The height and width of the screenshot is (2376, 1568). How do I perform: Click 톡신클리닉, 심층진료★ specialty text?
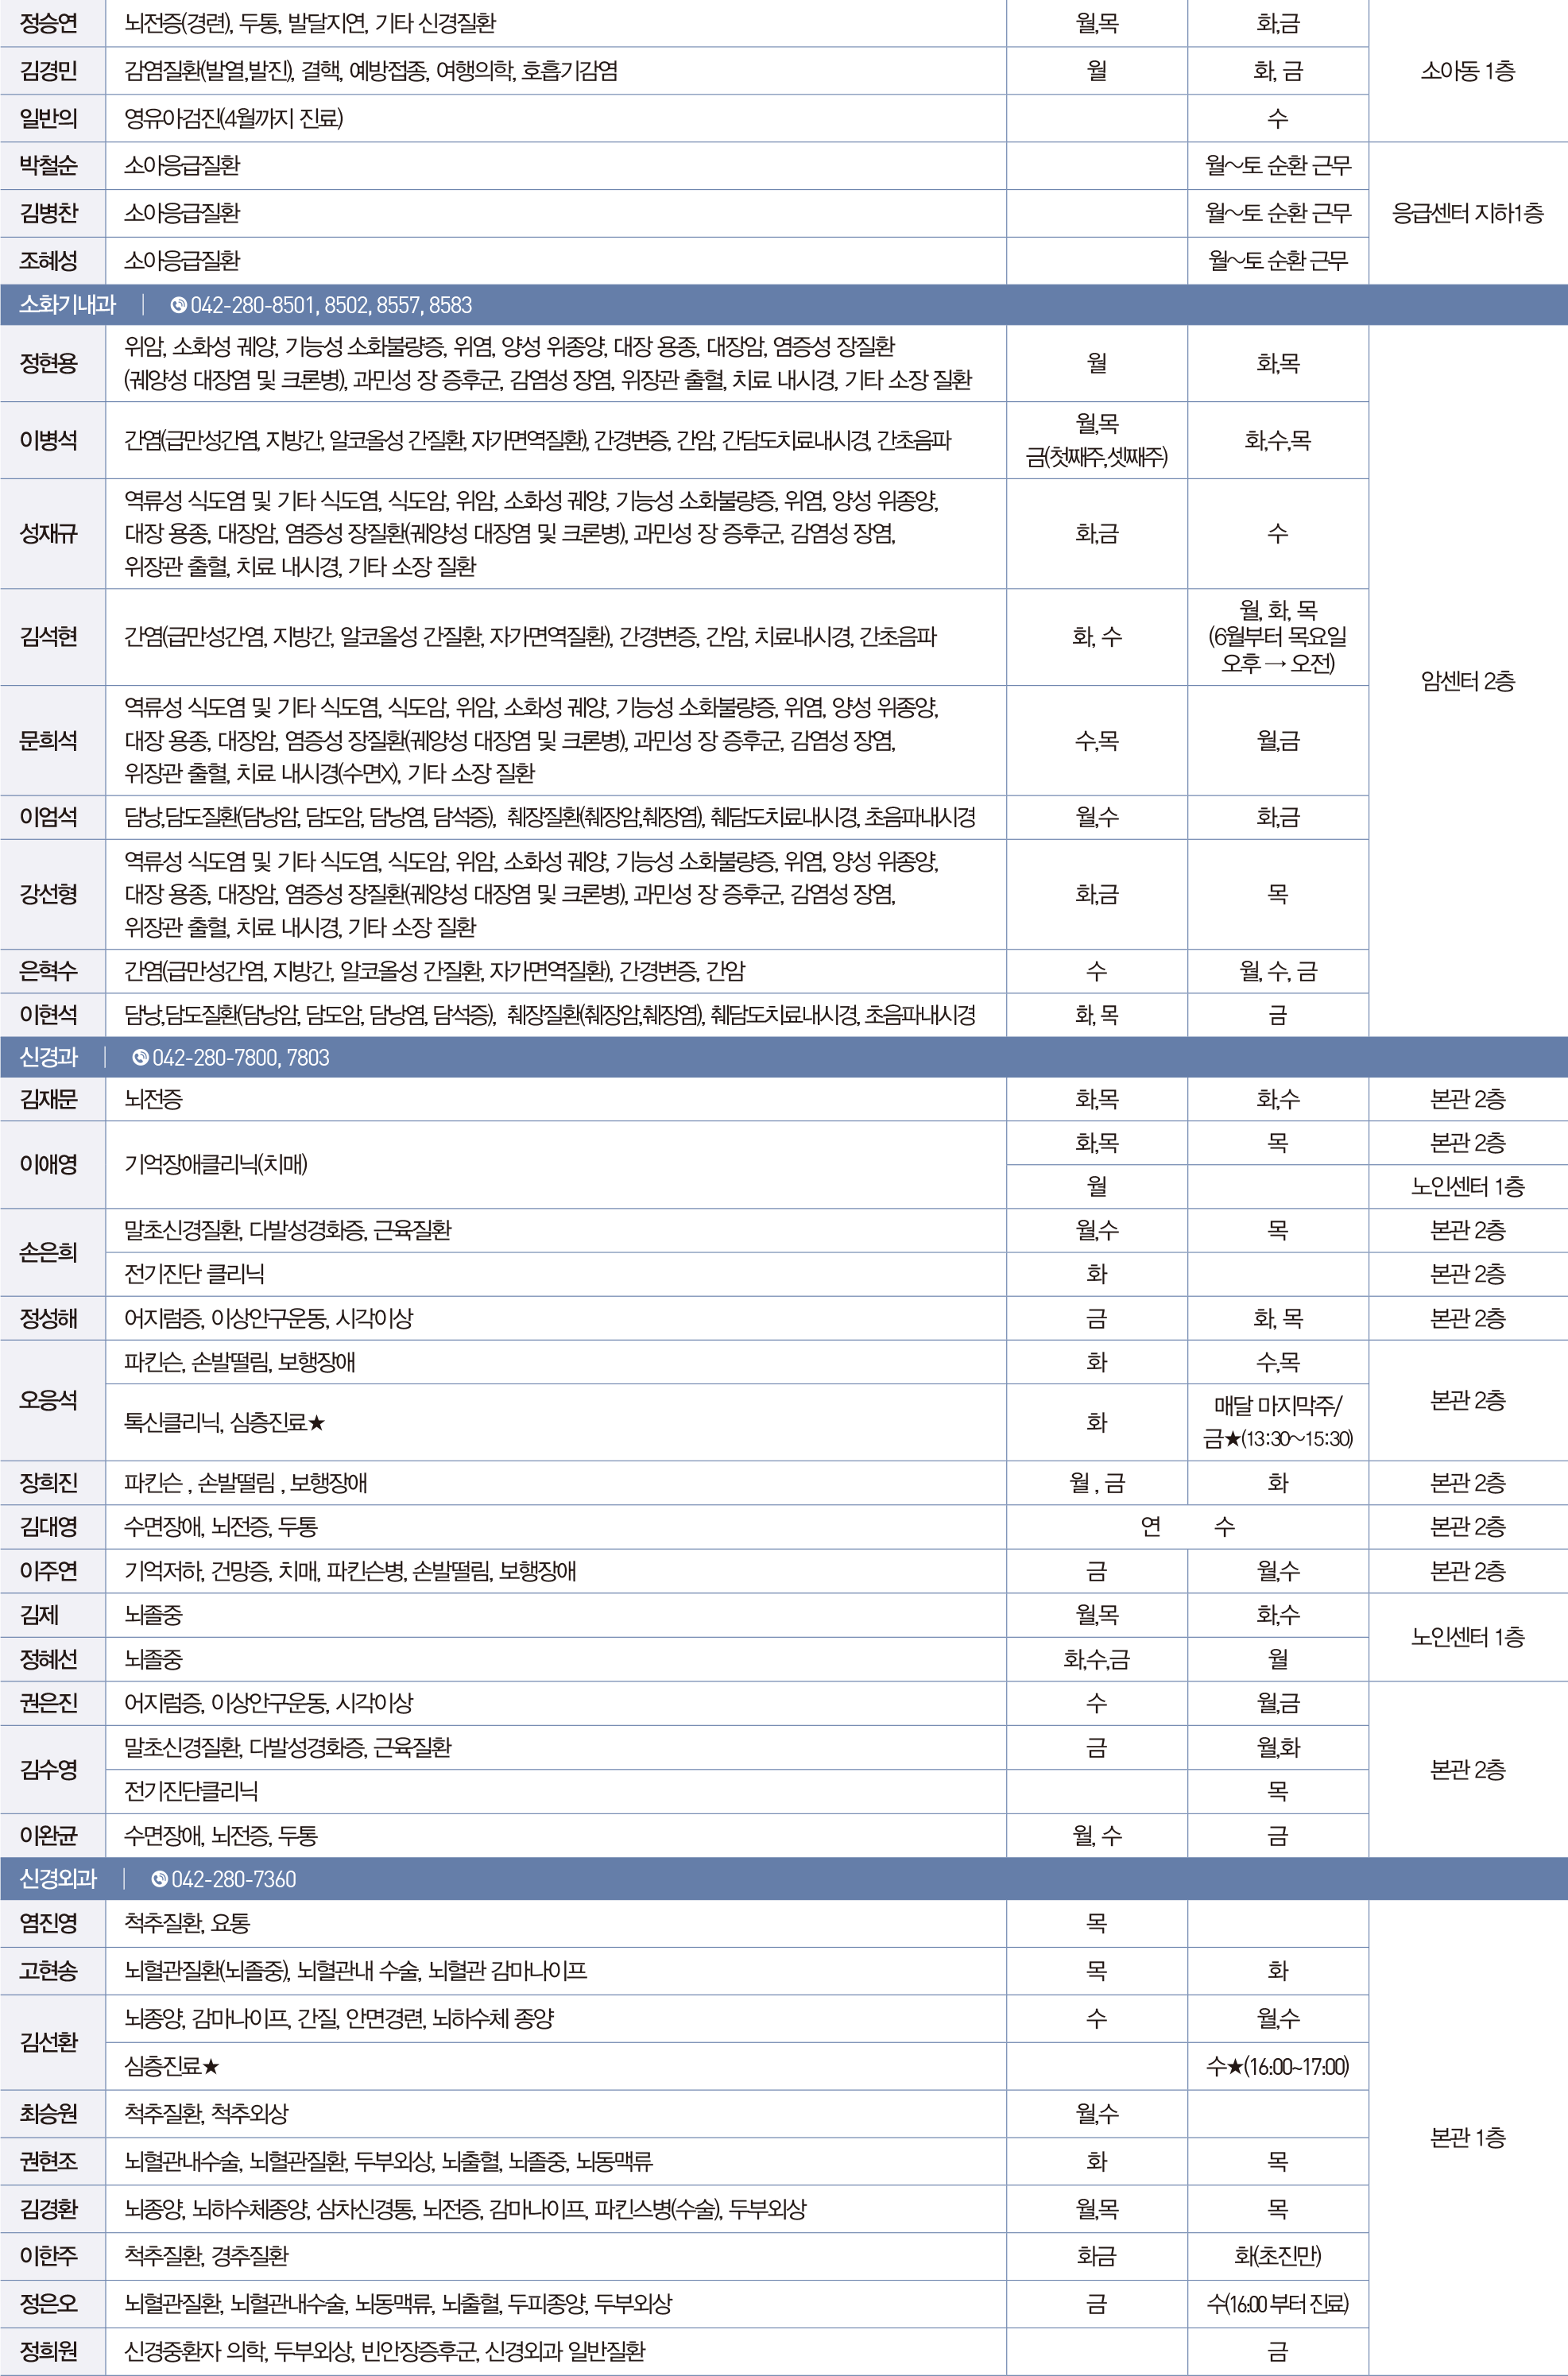tap(225, 1422)
